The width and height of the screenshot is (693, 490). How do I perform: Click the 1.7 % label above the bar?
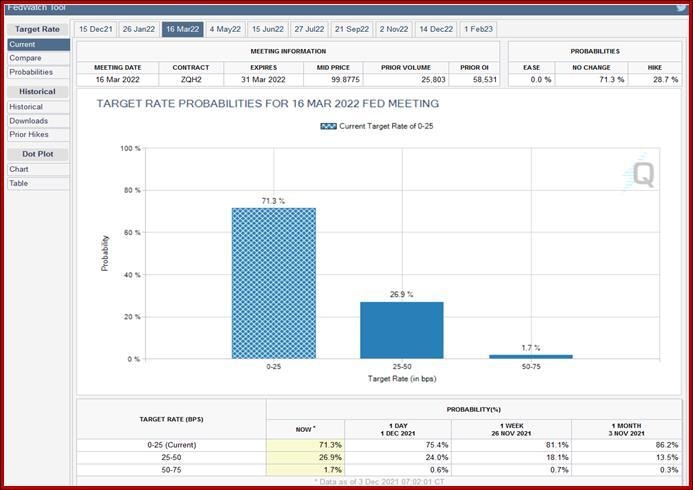[x=531, y=348]
